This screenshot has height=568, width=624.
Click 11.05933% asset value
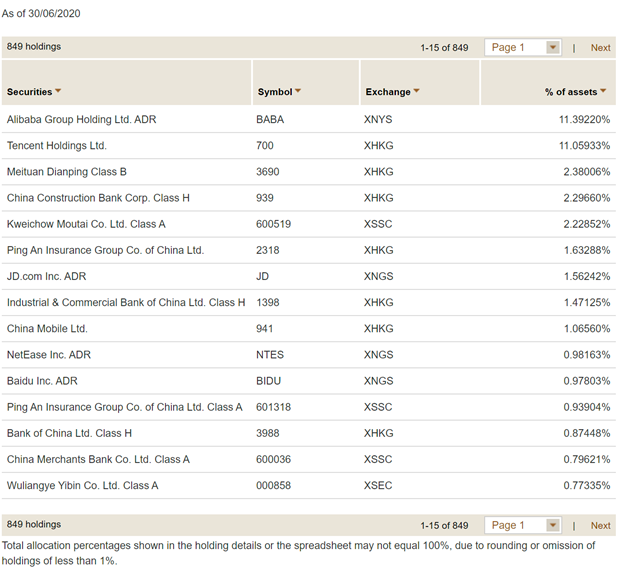[x=584, y=146]
